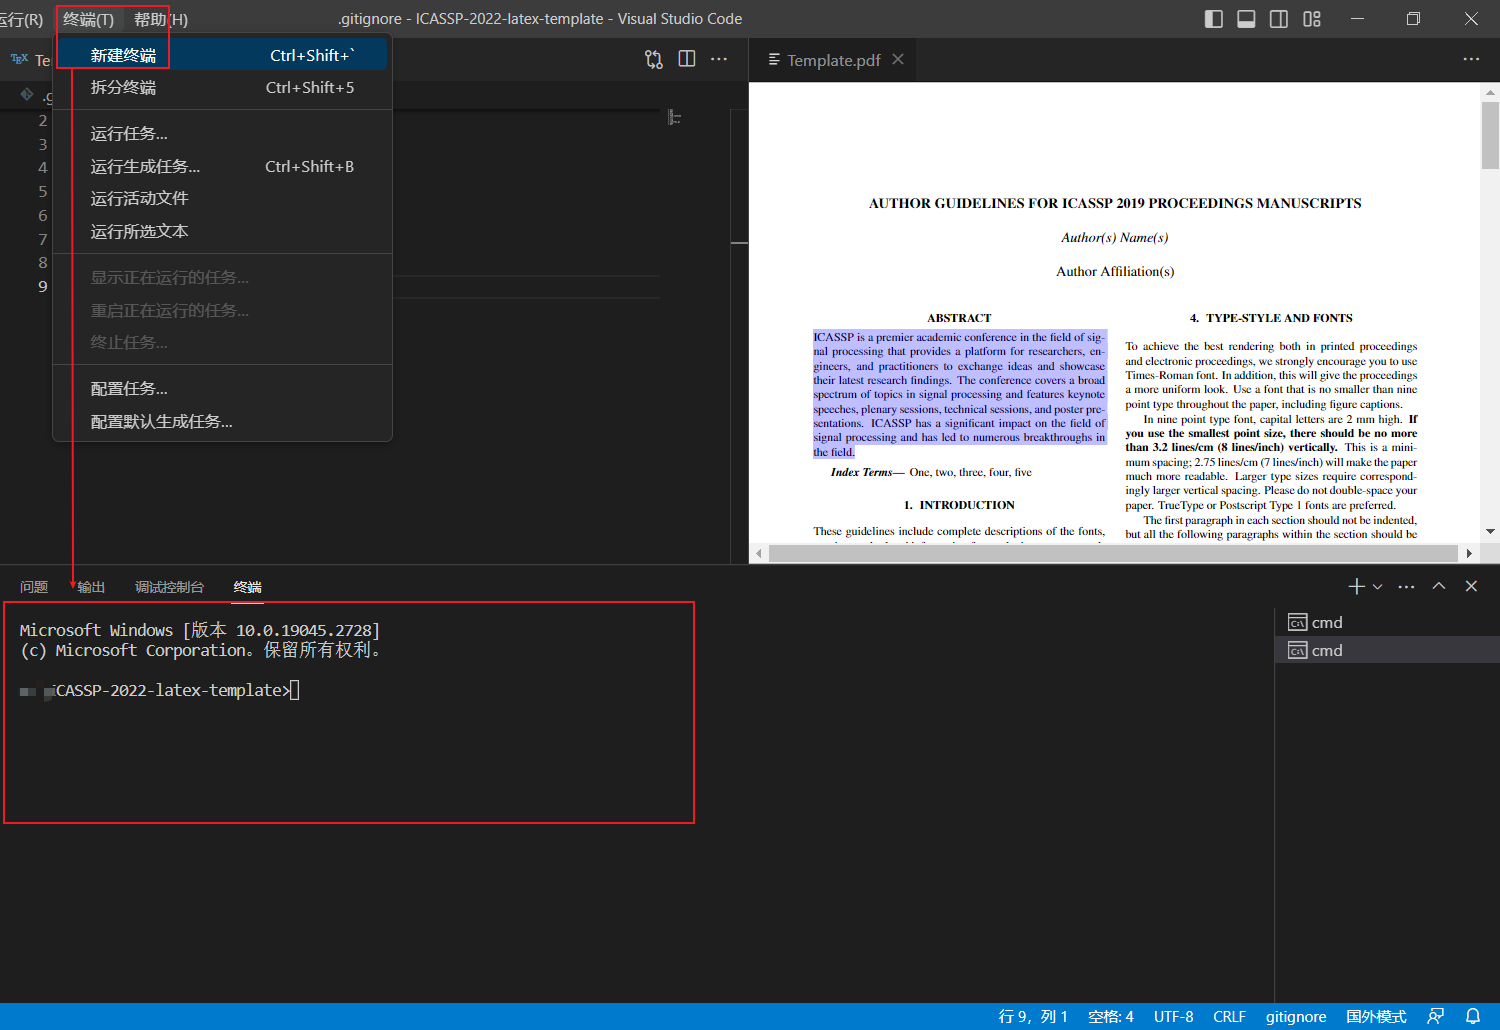Maximize the panel with the up chevron
This screenshot has height=1030, width=1500.
point(1438,586)
